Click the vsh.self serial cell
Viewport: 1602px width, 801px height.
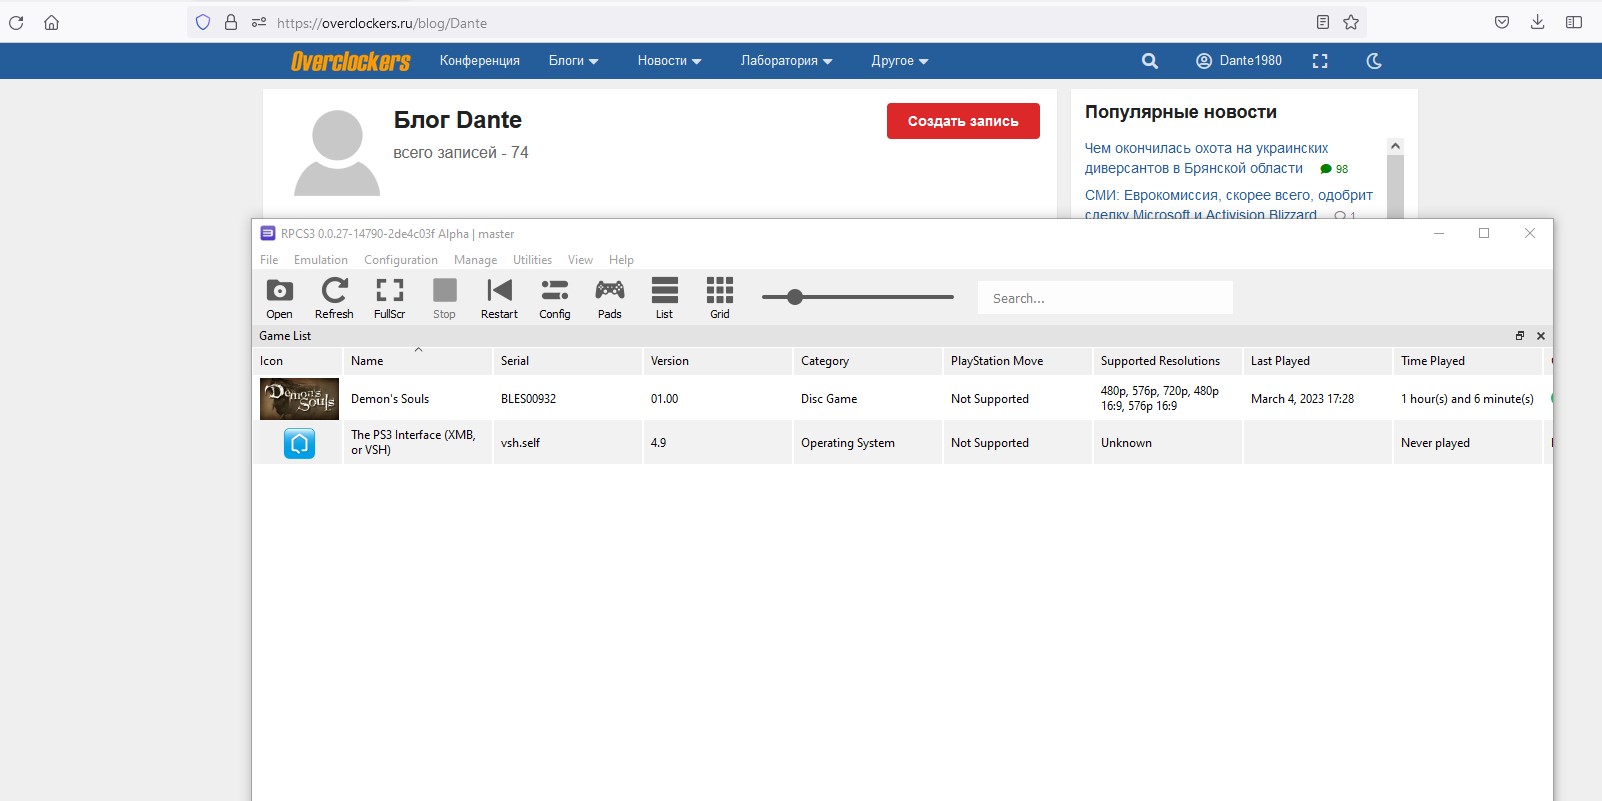pos(520,443)
